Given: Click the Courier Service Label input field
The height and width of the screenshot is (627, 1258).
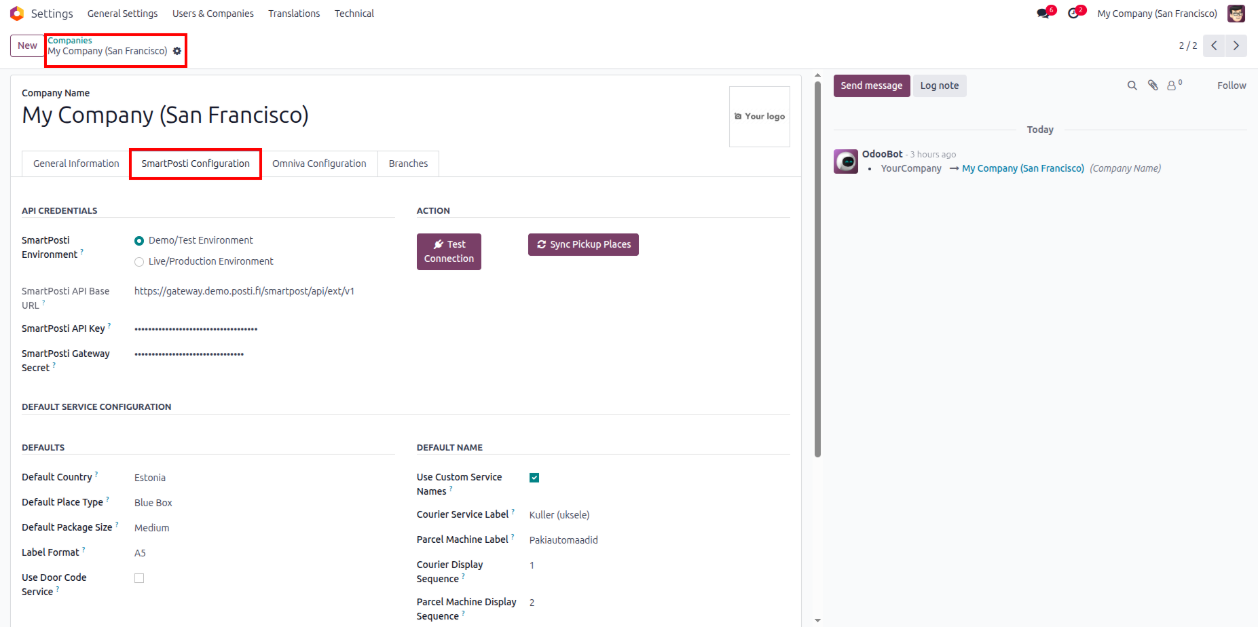Looking at the screenshot, I should point(650,515).
